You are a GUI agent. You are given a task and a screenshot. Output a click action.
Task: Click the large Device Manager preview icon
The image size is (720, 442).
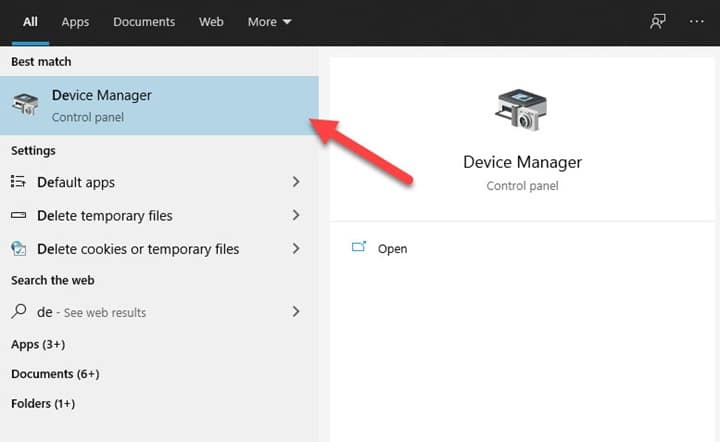click(521, 110)
